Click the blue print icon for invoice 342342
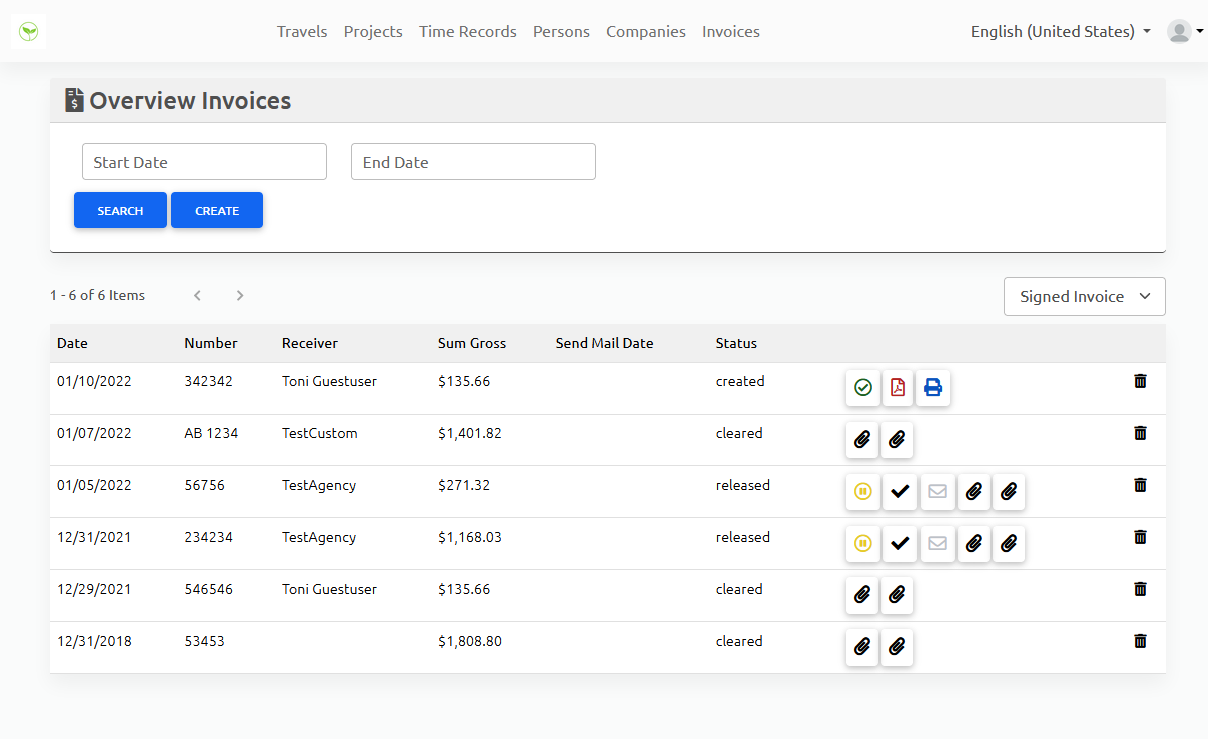 933,388
